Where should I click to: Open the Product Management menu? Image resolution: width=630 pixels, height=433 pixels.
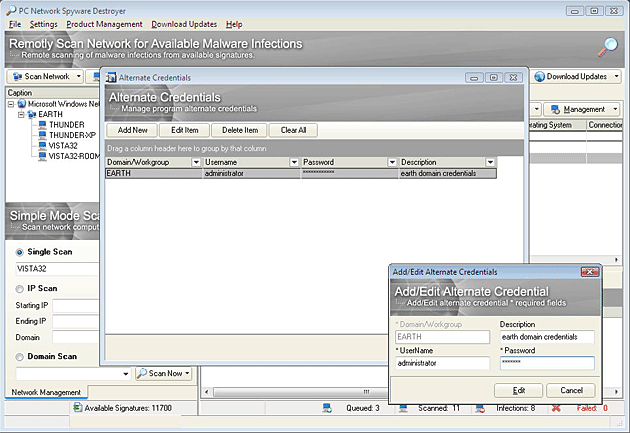(x=104, y=23)
